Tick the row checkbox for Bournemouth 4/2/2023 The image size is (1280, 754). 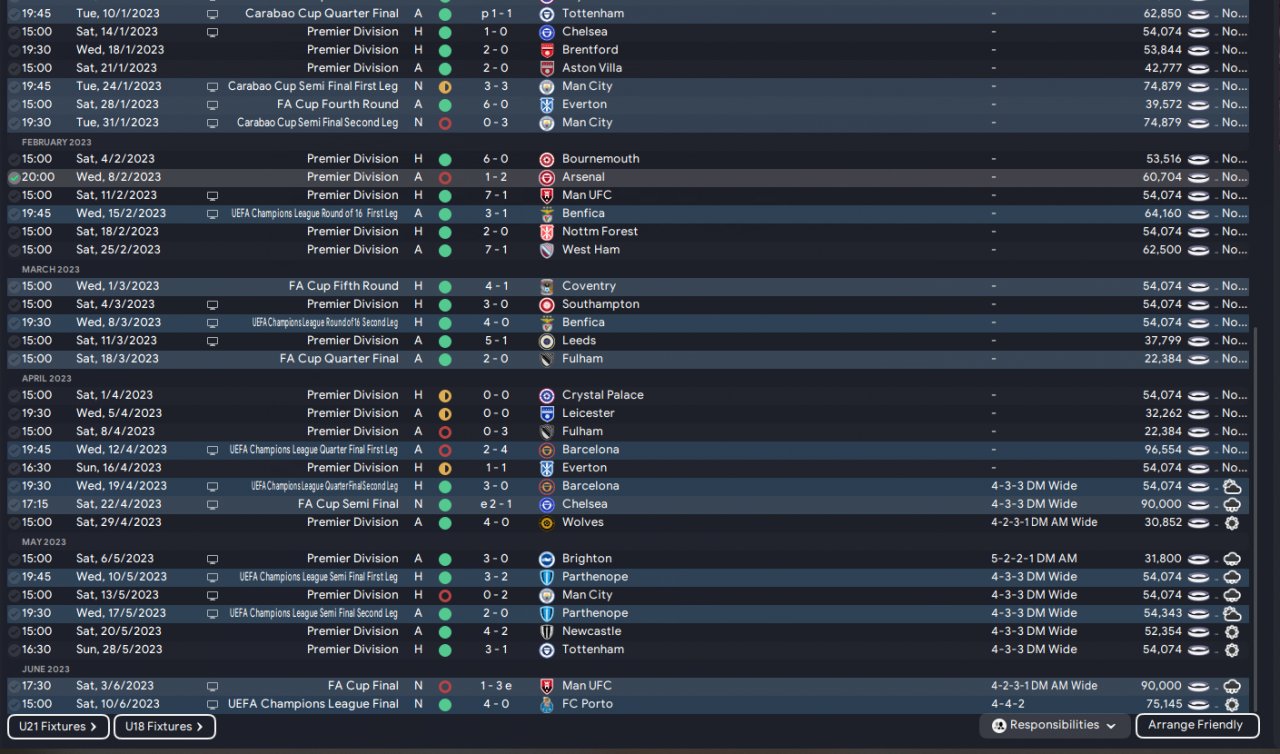[14, 160]
